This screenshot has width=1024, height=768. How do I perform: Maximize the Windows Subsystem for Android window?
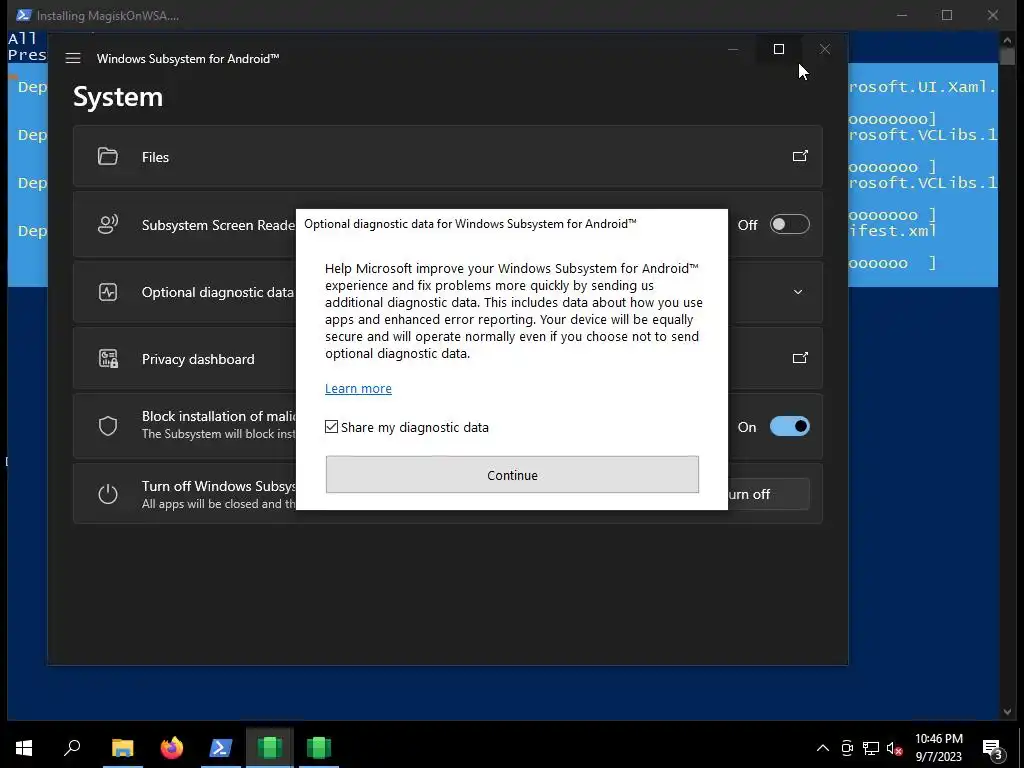tap(778, 49)
